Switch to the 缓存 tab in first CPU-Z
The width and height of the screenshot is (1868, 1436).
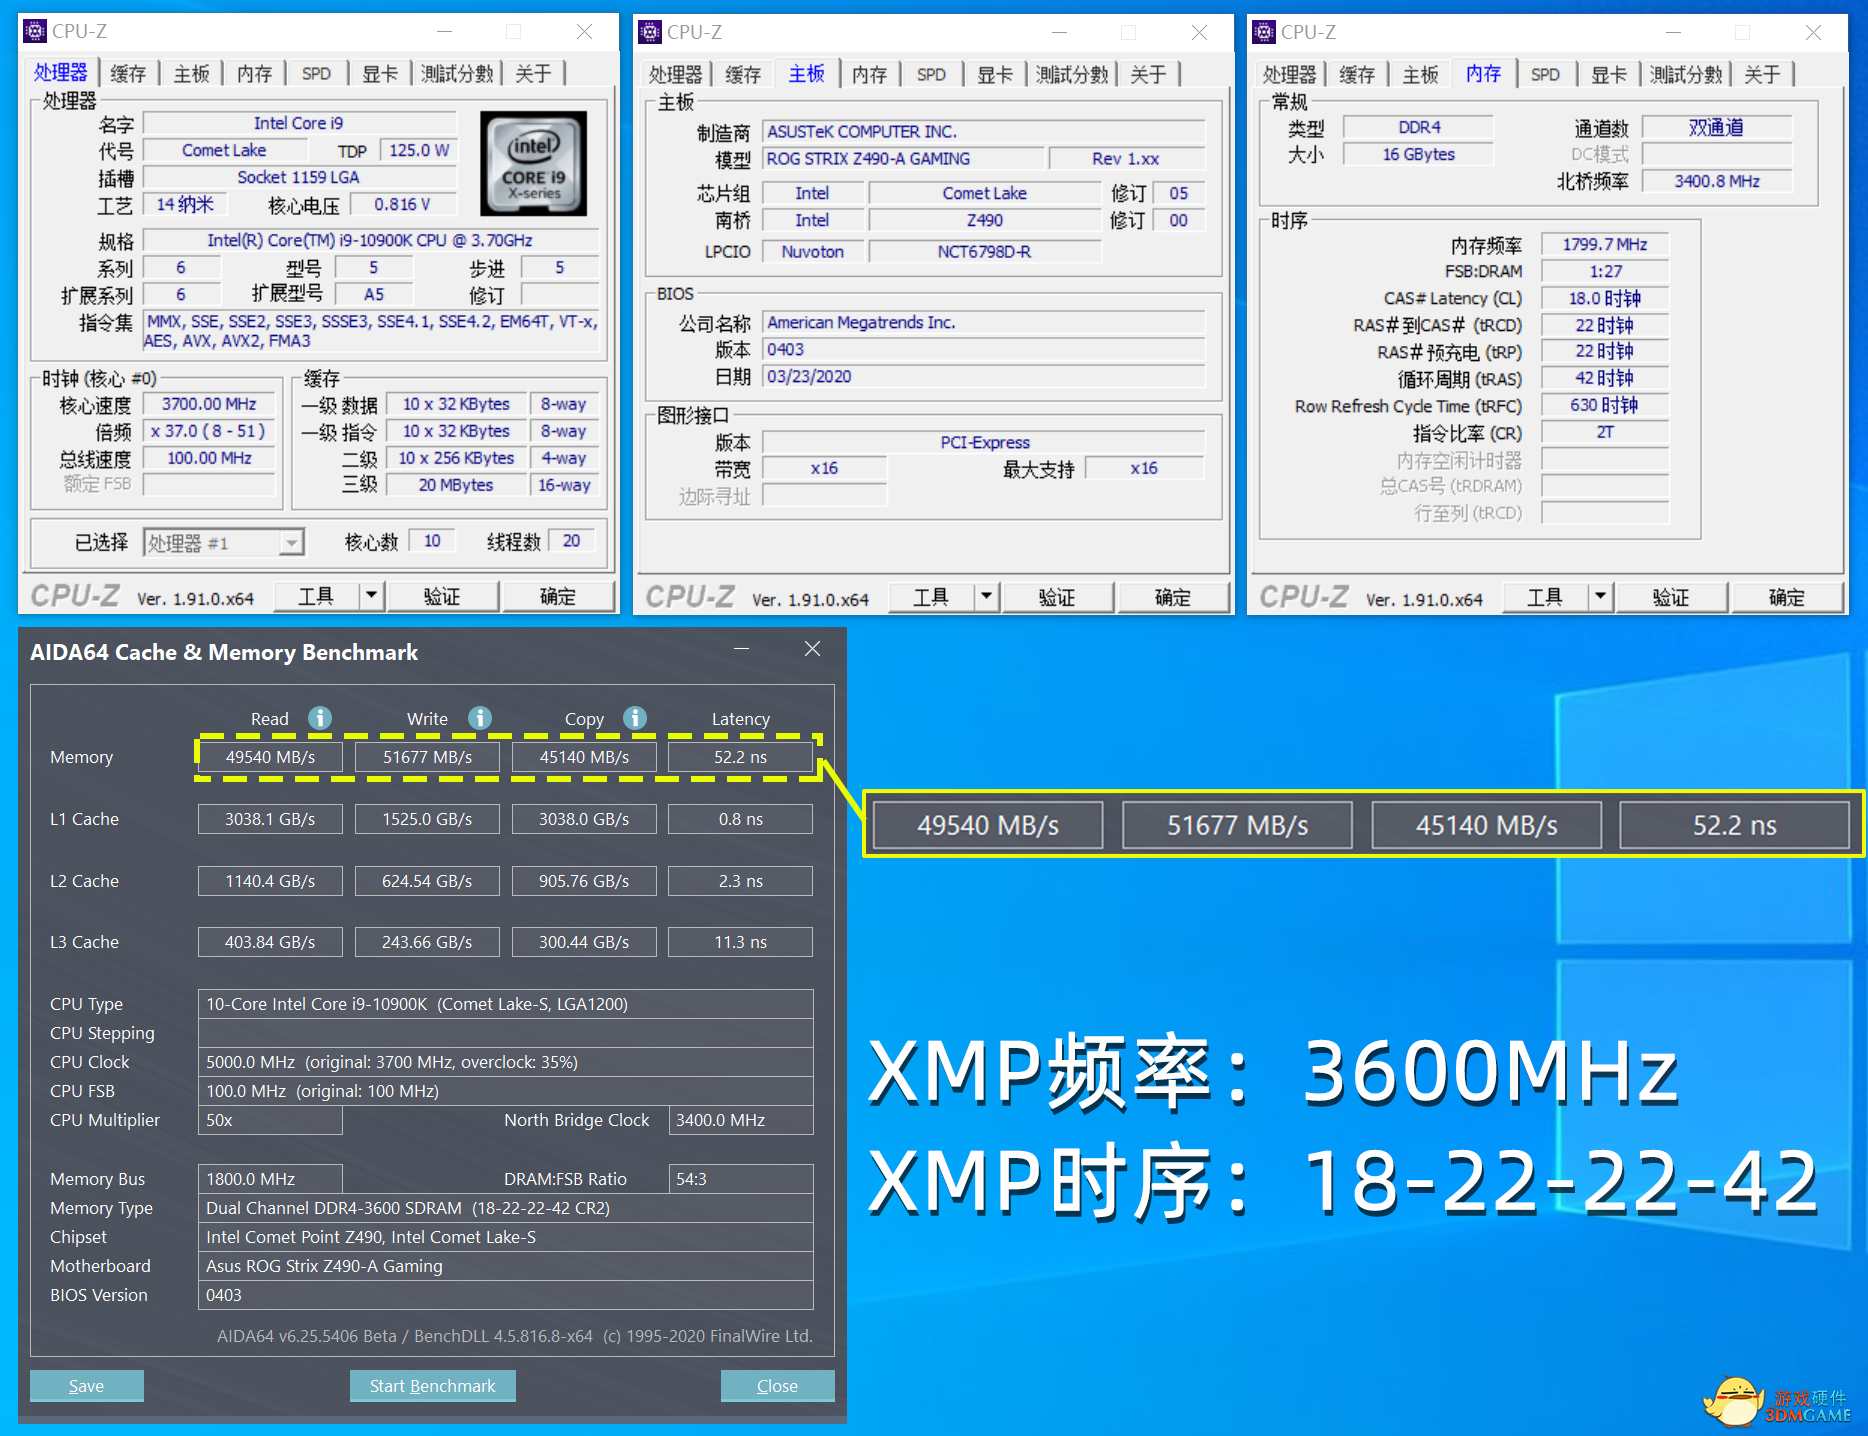click(128, 73)
